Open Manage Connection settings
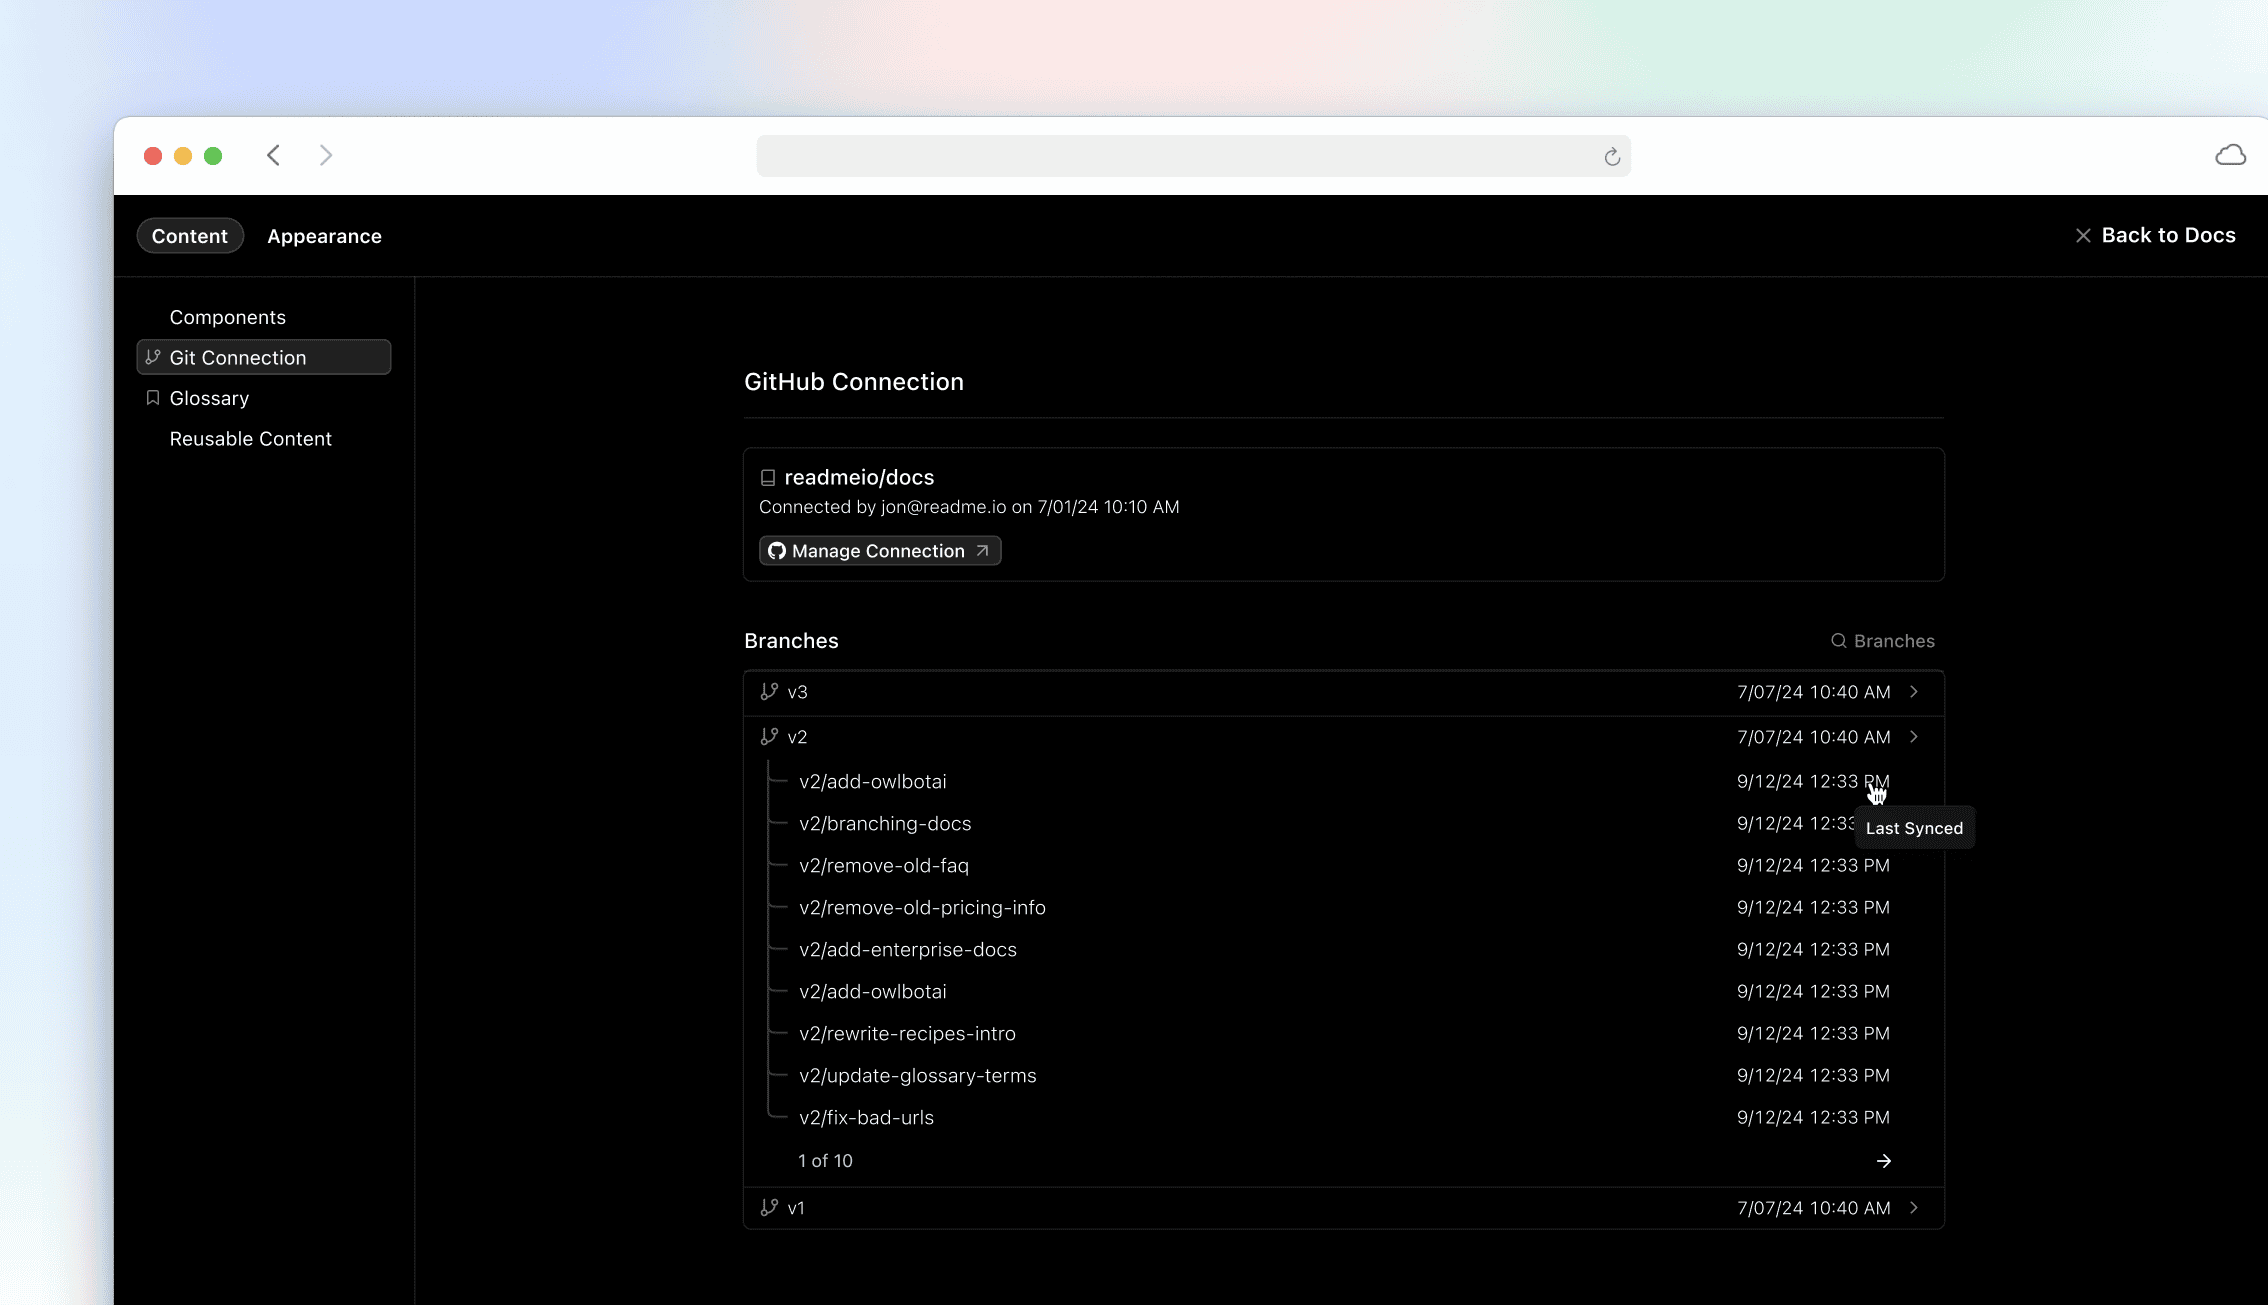This screenshot has width=2268, height=1305. pyautogui.click(x=879, y=550)
